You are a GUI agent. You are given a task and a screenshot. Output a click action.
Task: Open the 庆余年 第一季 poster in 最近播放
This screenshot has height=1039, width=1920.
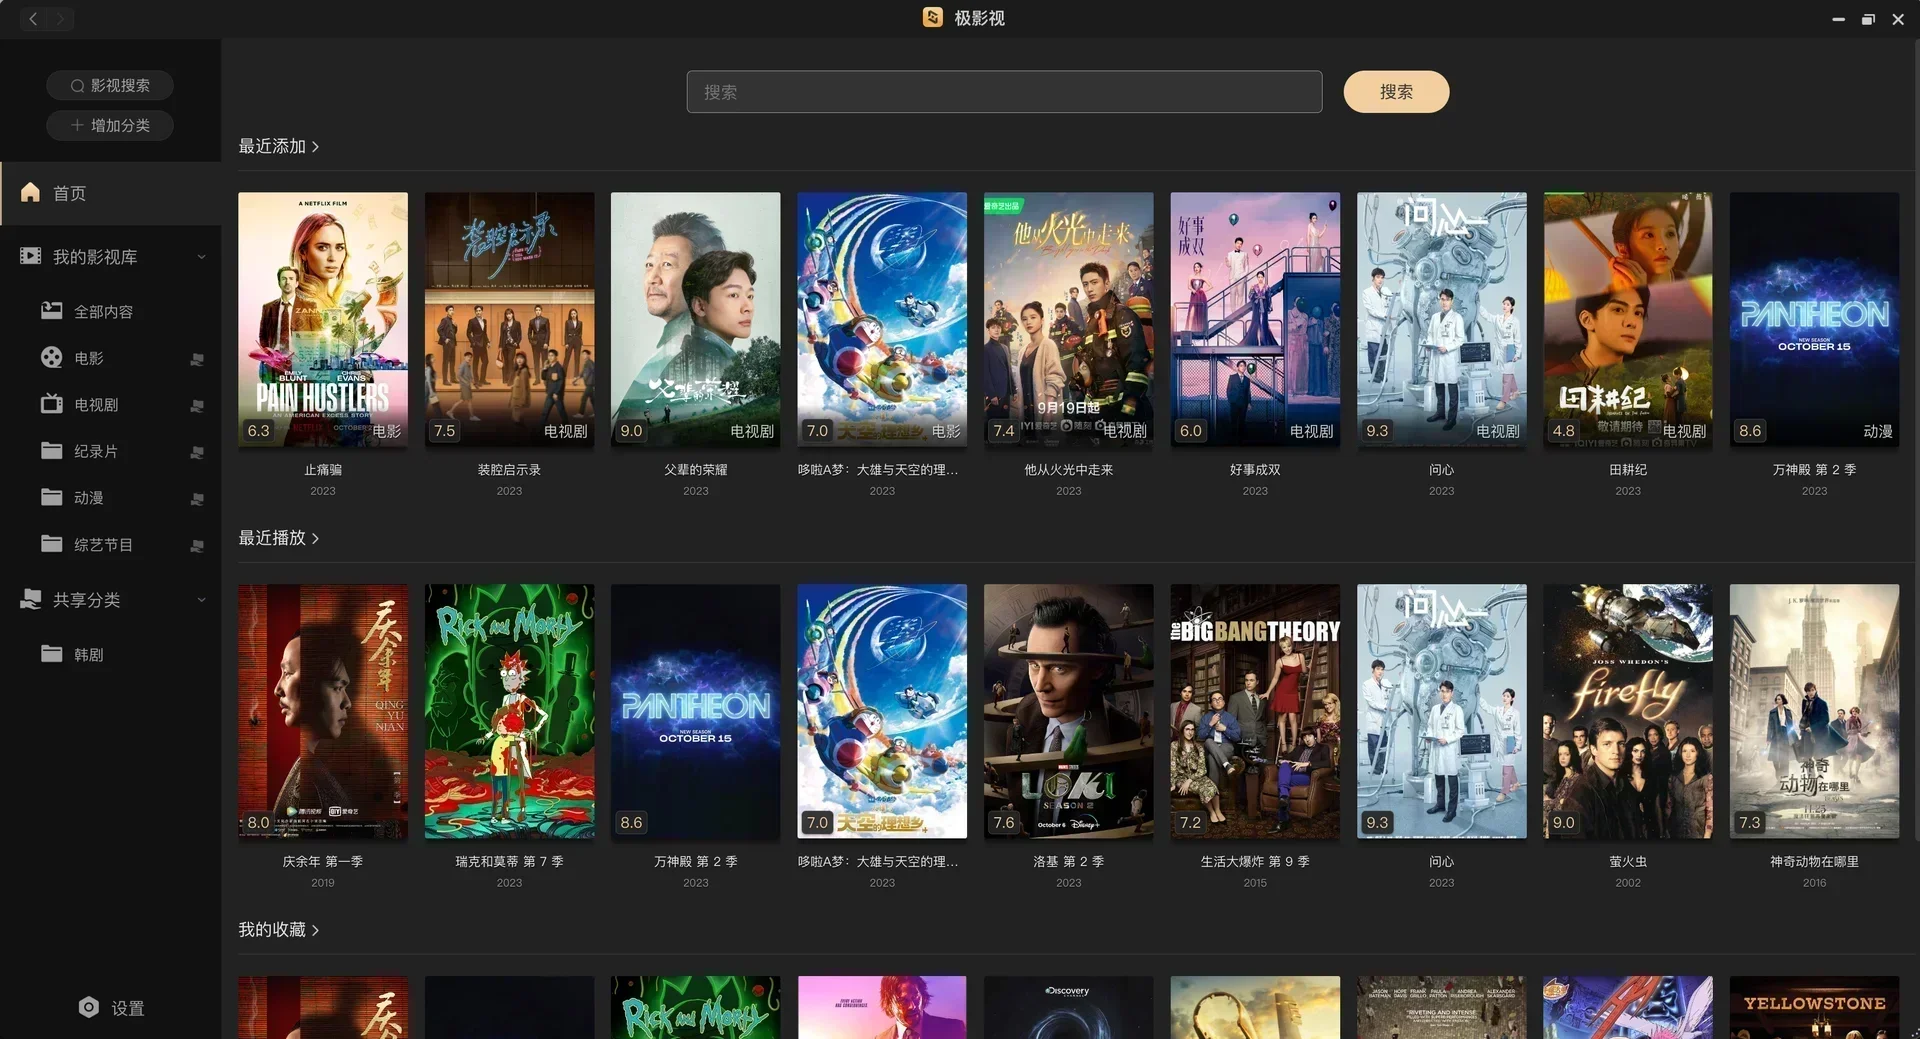[x=323, y=711]
